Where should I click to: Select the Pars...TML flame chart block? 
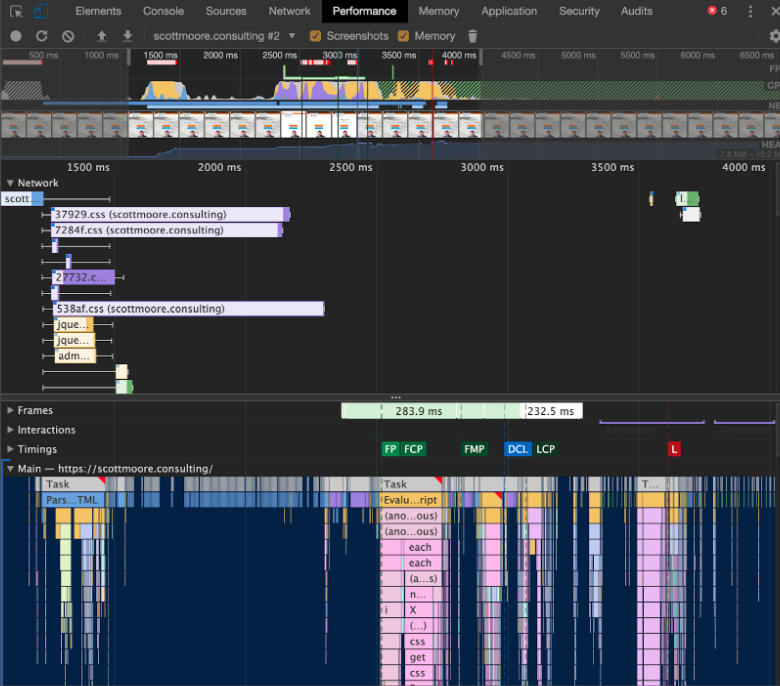click(72, 499)
